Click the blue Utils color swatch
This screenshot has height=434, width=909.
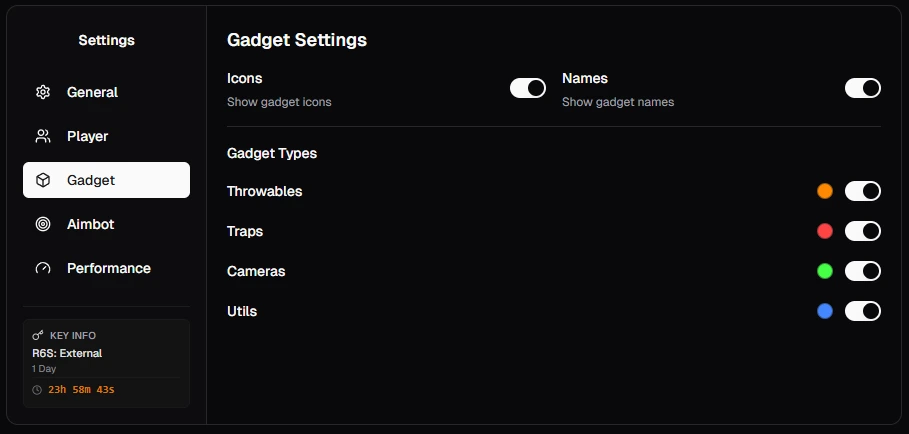[x=825, y=311]
